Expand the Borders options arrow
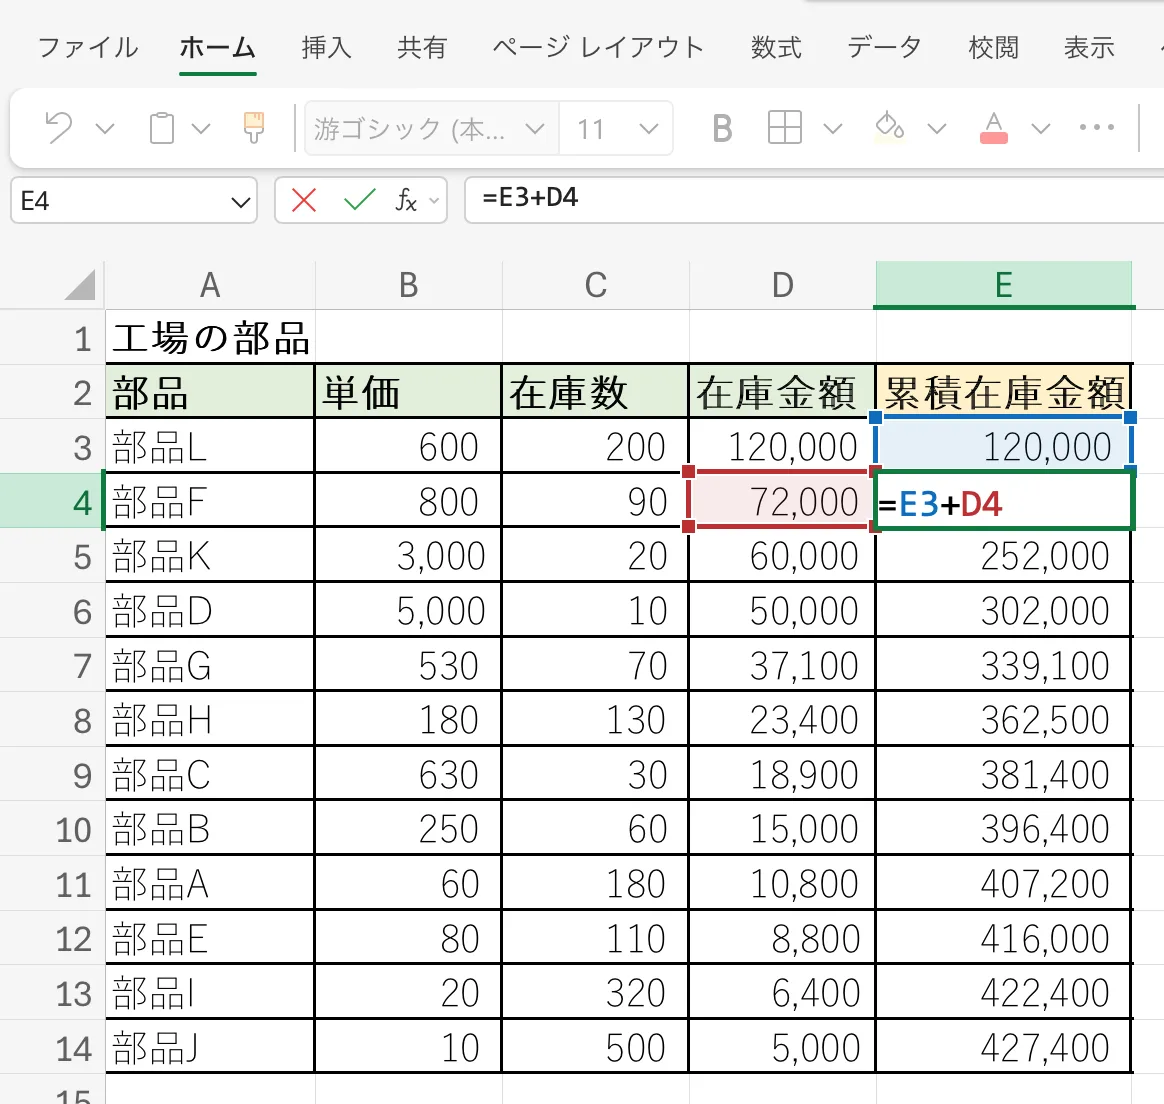Image resolution: width=1164 pixels, height=1104 pixels. (x=833, y=129)
